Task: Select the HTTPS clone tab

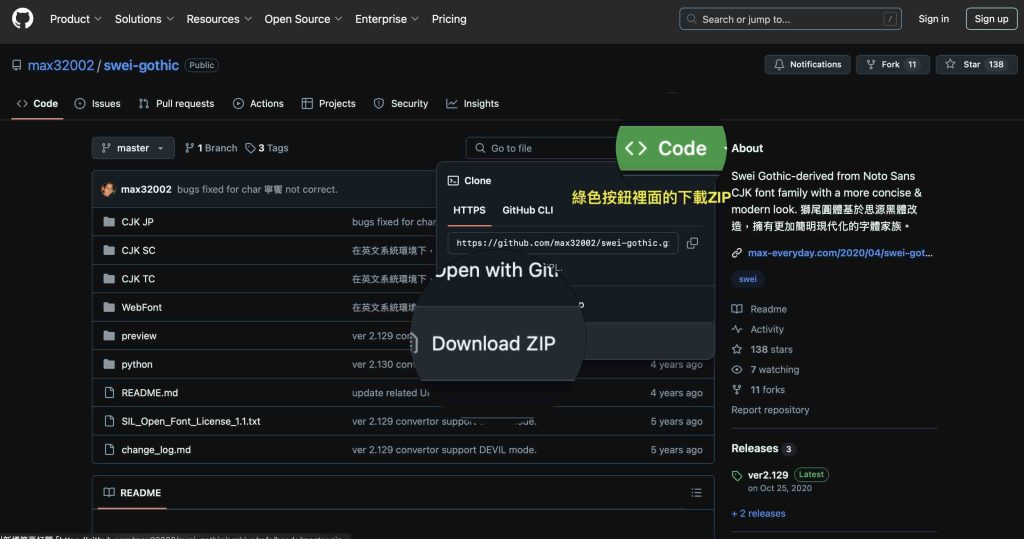Action: point(469,210)
